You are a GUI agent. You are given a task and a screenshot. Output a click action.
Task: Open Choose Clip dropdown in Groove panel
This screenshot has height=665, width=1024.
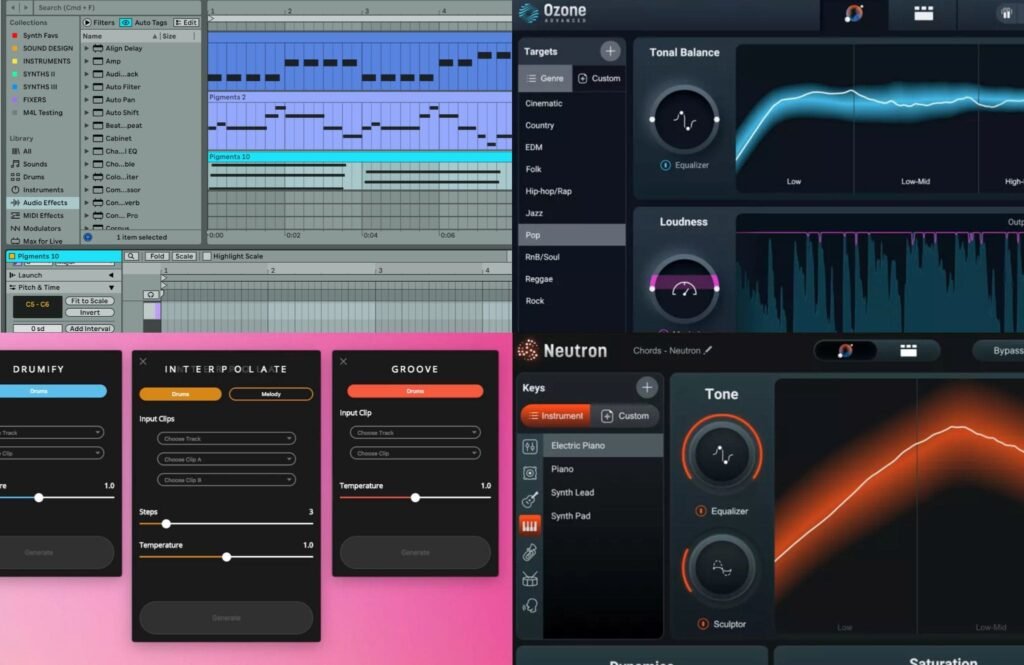tap(415, 453)
